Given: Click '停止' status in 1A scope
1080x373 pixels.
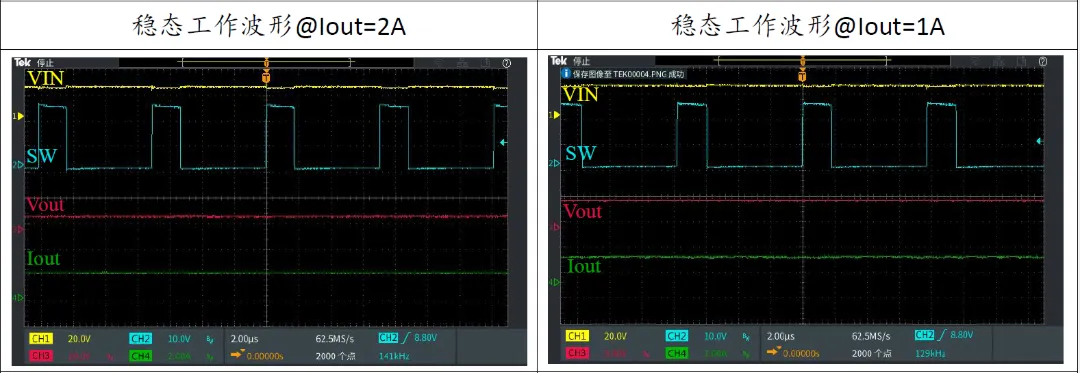Looking at the screenshot, I should (582, 61).
